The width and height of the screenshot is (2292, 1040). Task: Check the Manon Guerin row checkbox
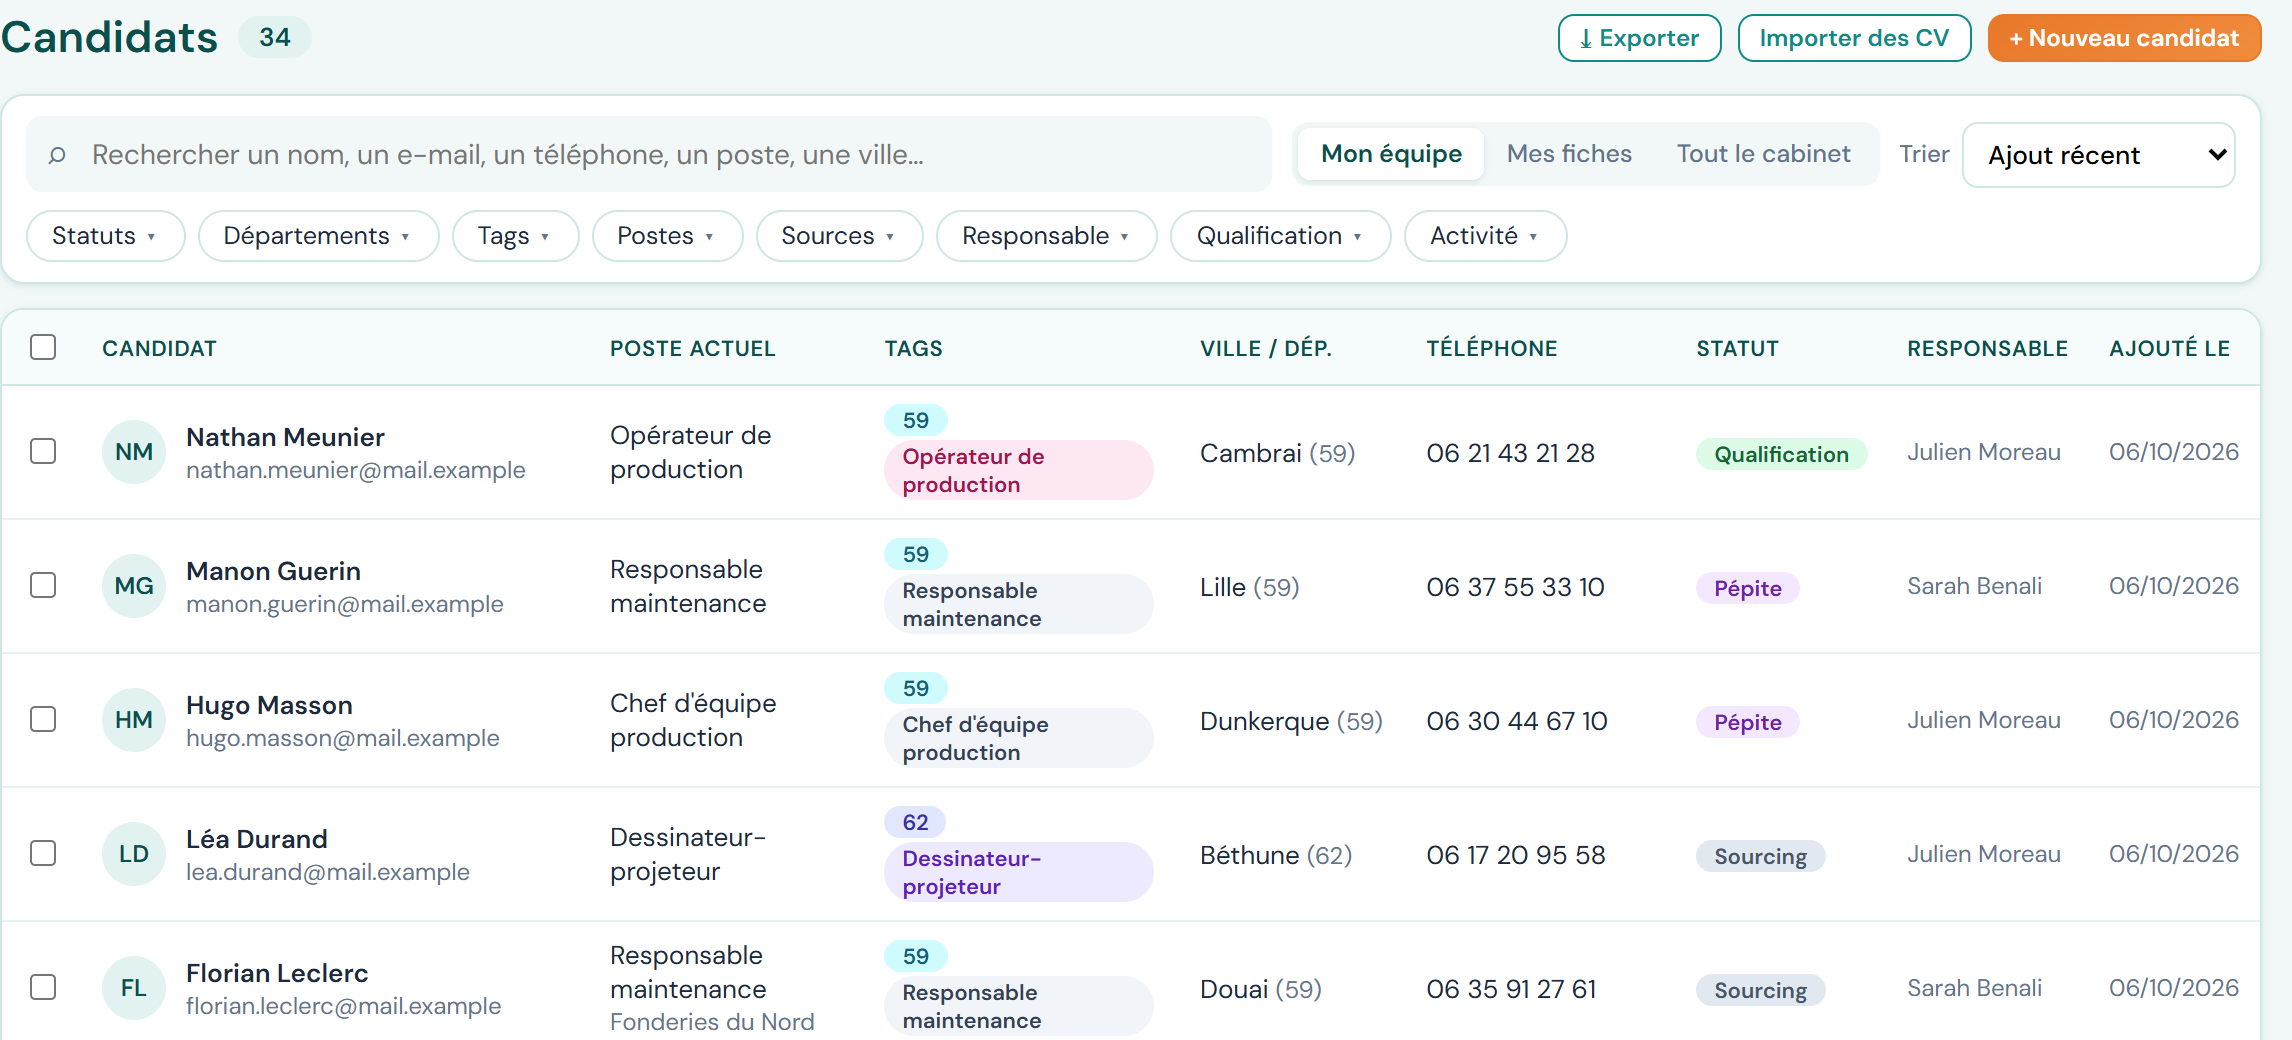point(43,585)
